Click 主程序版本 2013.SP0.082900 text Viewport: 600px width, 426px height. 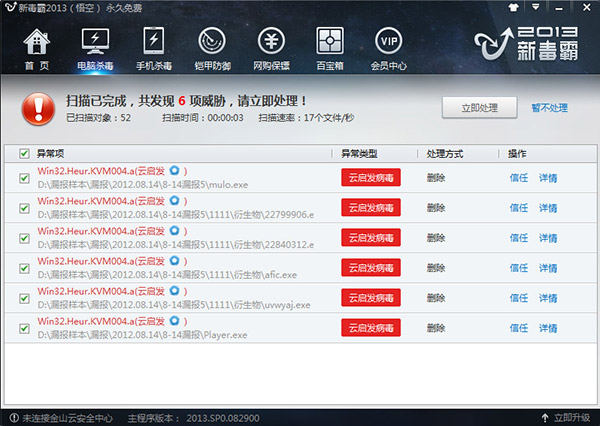(193, 418)
